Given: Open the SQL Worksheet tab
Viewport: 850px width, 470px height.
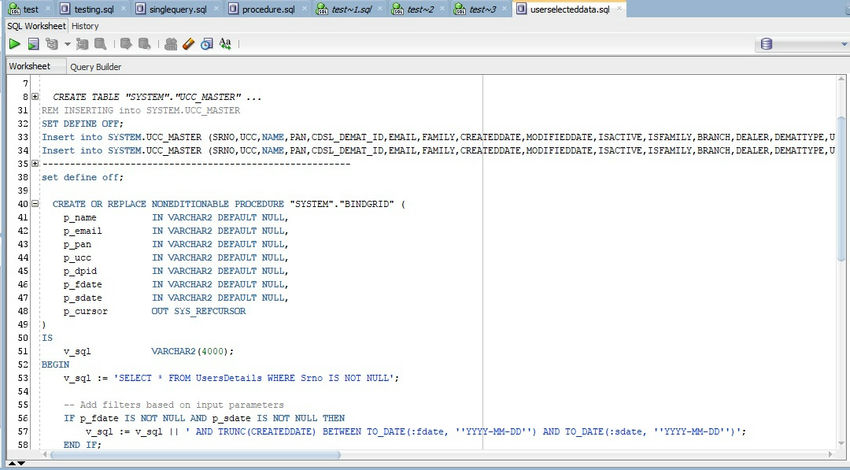Looking at the screenshot, I should (36, 25).
